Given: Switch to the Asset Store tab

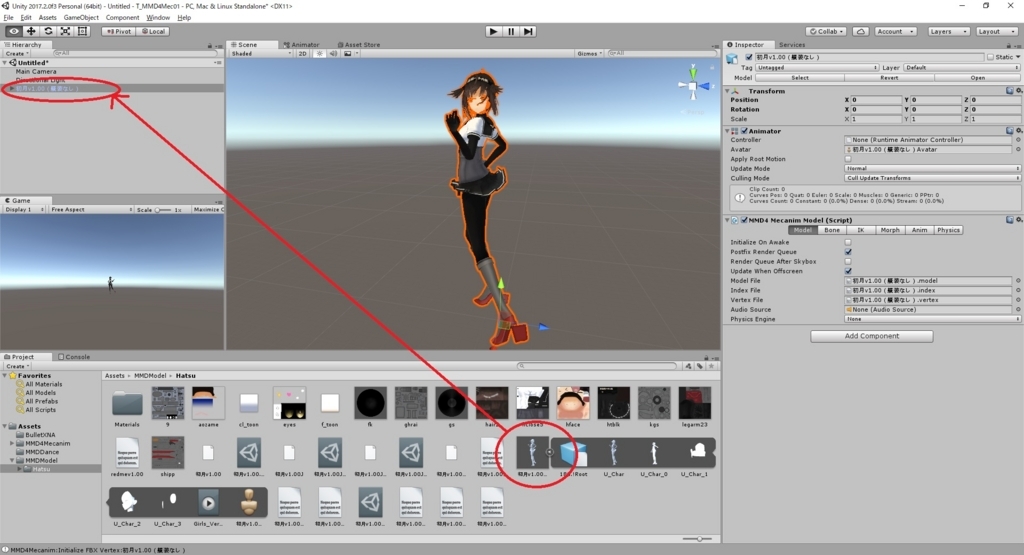Looking at the screenshot, I should point(359,45).
